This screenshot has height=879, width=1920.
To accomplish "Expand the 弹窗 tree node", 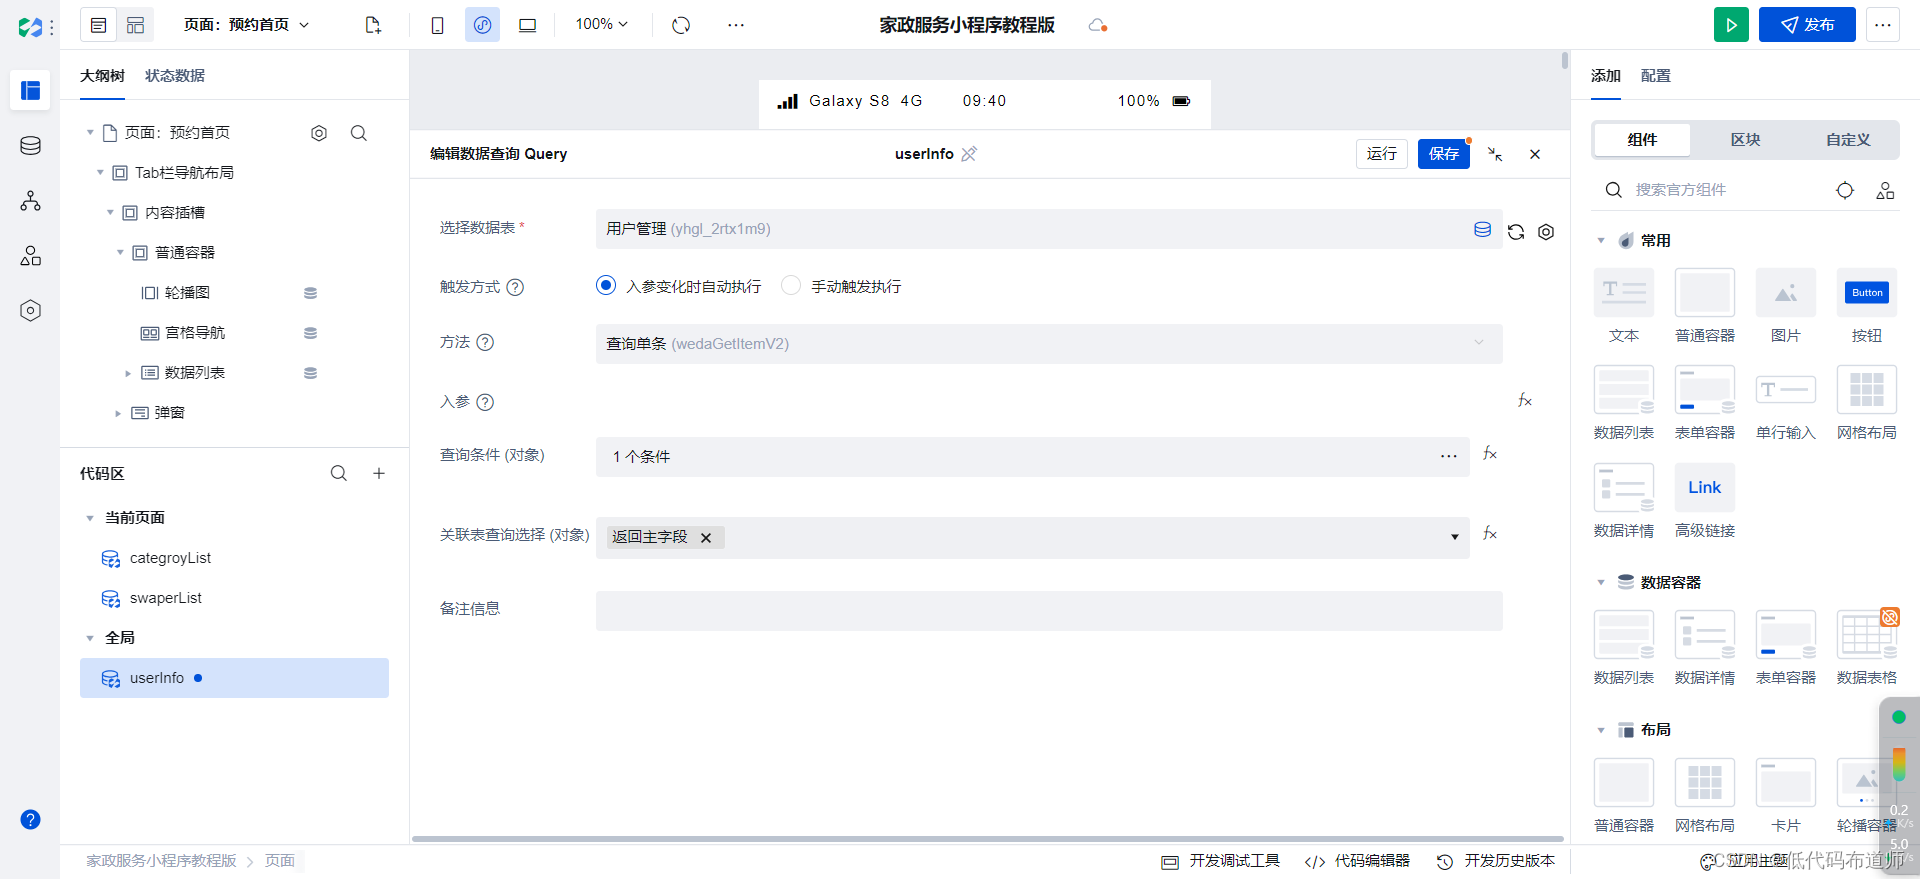I will click(118, 413).
